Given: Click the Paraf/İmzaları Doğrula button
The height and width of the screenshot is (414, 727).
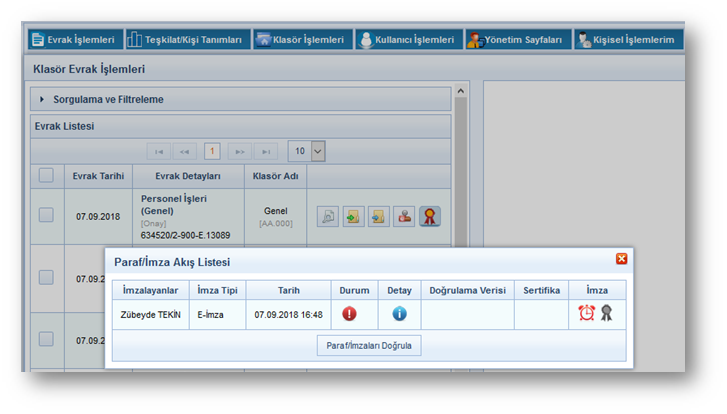Looking at the screenshot, I should tap(368, 345).
